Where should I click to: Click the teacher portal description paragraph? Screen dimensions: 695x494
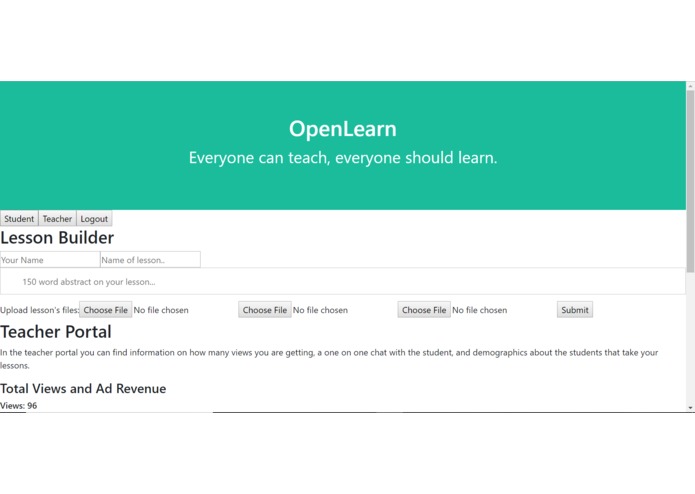click(329, 359)
